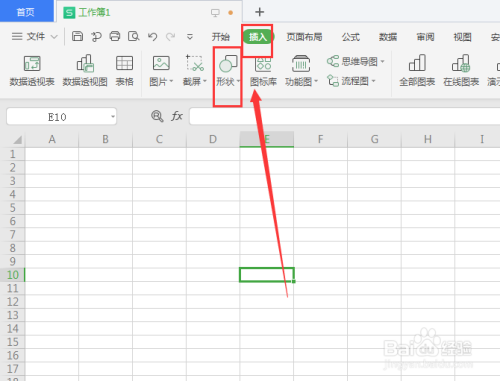Expand the 功能图 dropdown arrow

(x=316, y=81)
